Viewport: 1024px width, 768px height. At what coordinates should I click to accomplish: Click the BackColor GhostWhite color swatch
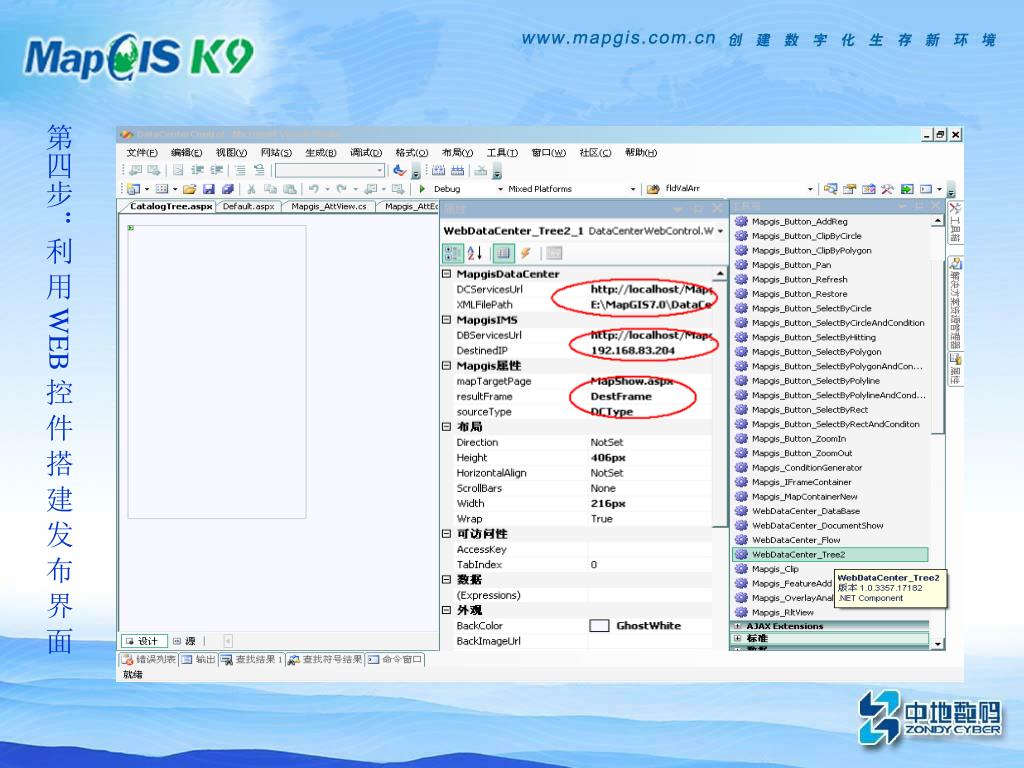[x=599, y=626]
